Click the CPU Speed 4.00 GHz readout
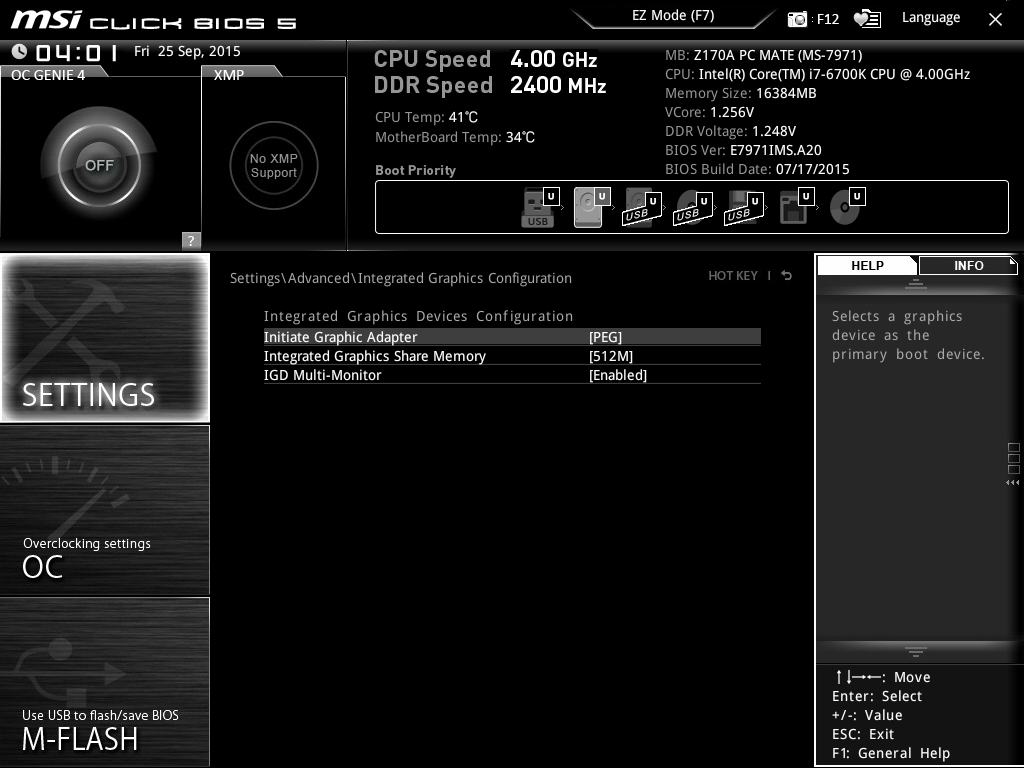This screenshot has width=1024, height=768. pyautogui.click(x=485, y=59)
